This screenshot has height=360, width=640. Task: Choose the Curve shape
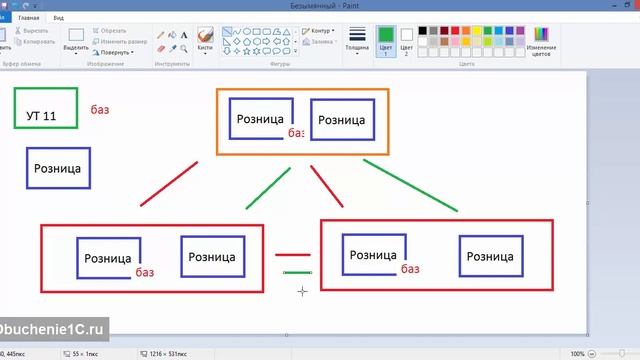click(237, 32)
